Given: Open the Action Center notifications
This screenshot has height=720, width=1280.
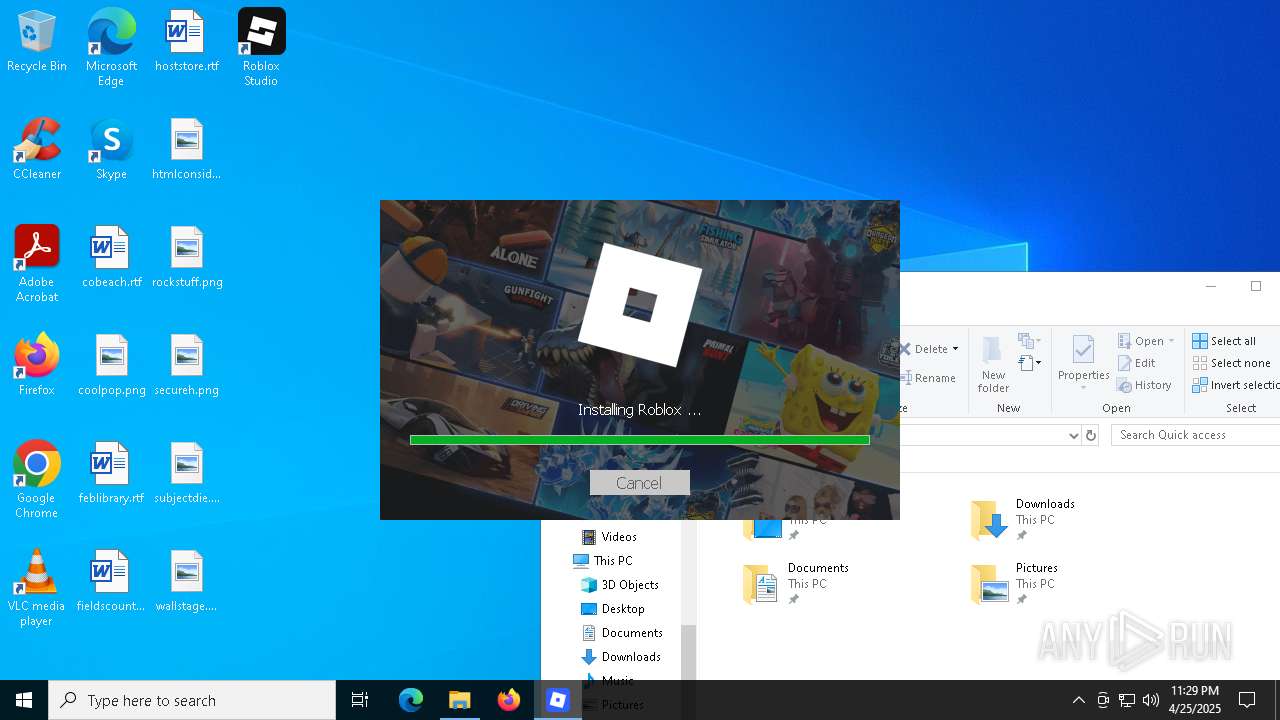Looking at the screenshot, I should [x=1247, y=700].
